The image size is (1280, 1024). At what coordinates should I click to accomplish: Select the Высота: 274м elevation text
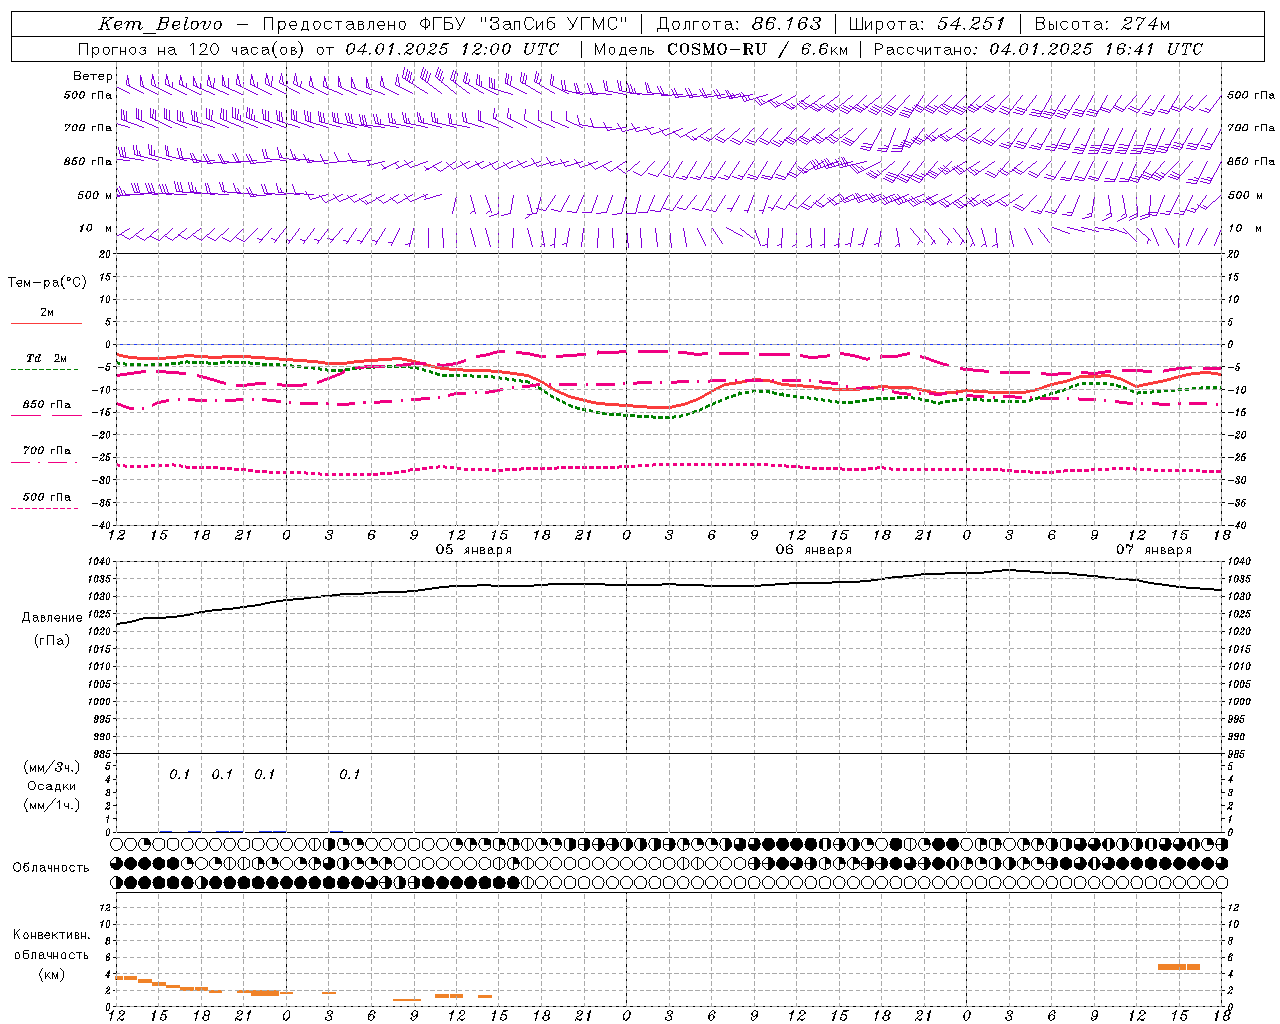(x=1102, y=24)
